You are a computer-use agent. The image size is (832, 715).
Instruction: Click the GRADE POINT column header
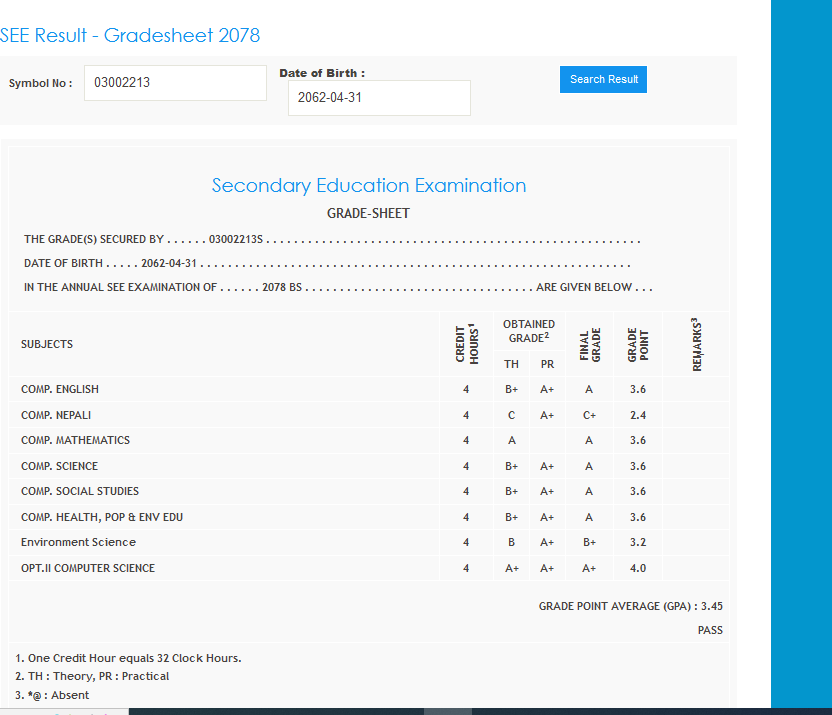638,345
